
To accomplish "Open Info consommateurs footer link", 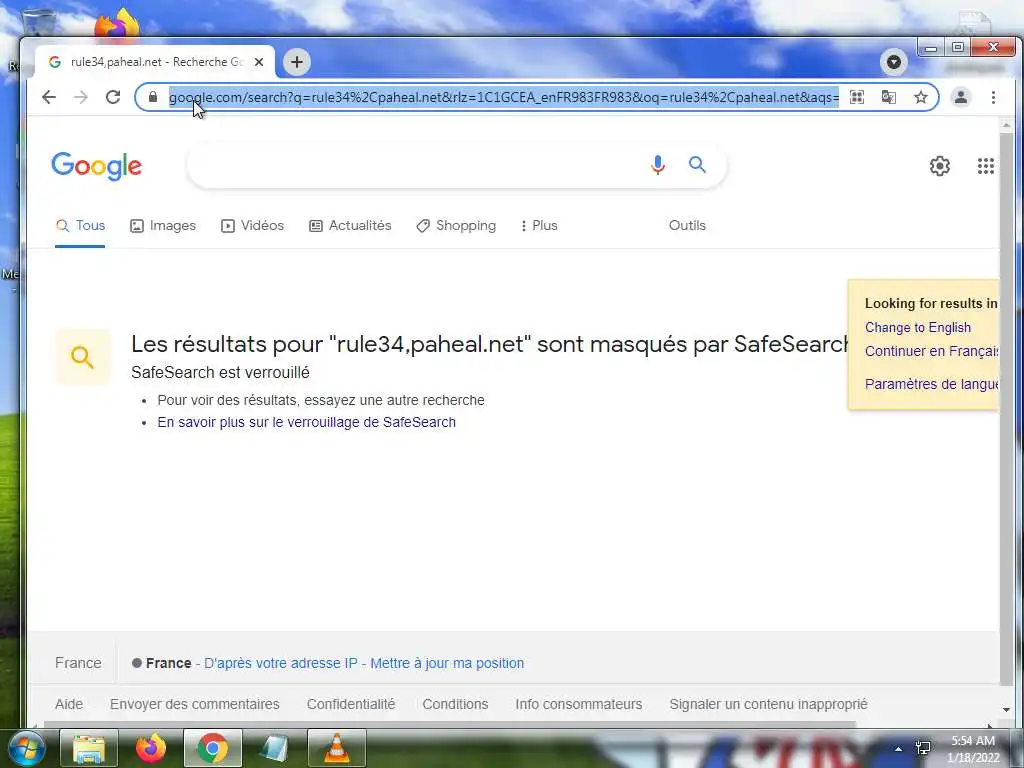I will [579, 704].
